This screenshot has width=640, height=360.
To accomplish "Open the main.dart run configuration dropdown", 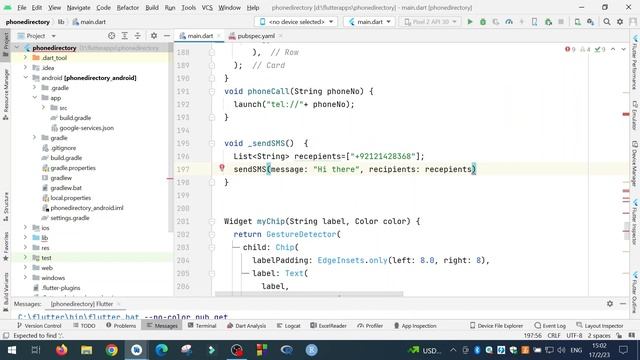I will click(369, 22).
